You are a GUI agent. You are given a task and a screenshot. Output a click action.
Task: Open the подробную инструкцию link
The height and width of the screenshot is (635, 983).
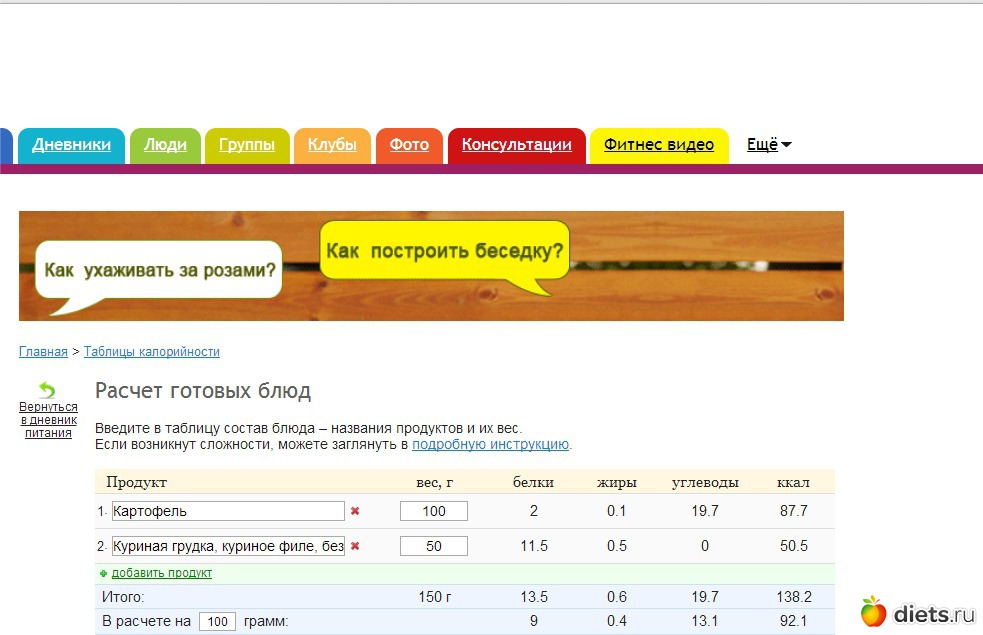click(x=490, y=444)
